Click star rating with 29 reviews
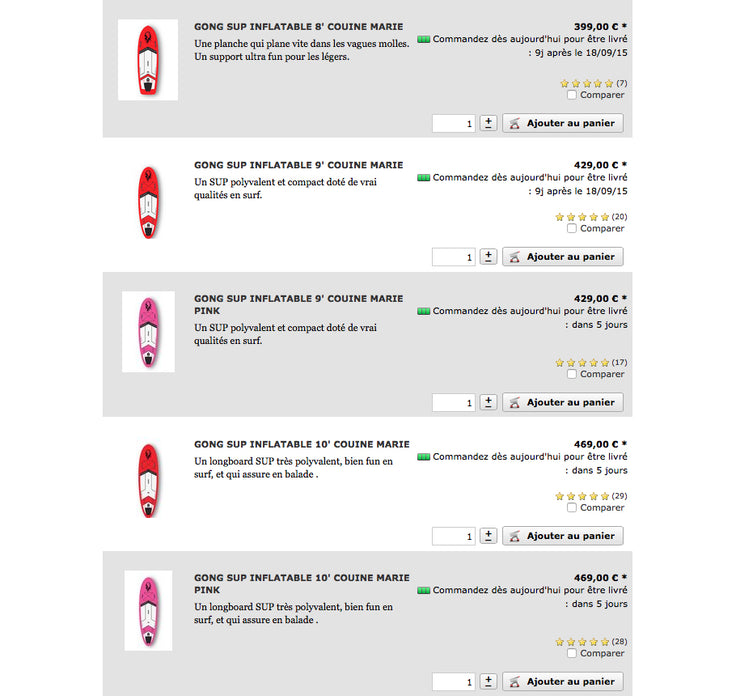The image size is (736, 696). tap(582, 496)
